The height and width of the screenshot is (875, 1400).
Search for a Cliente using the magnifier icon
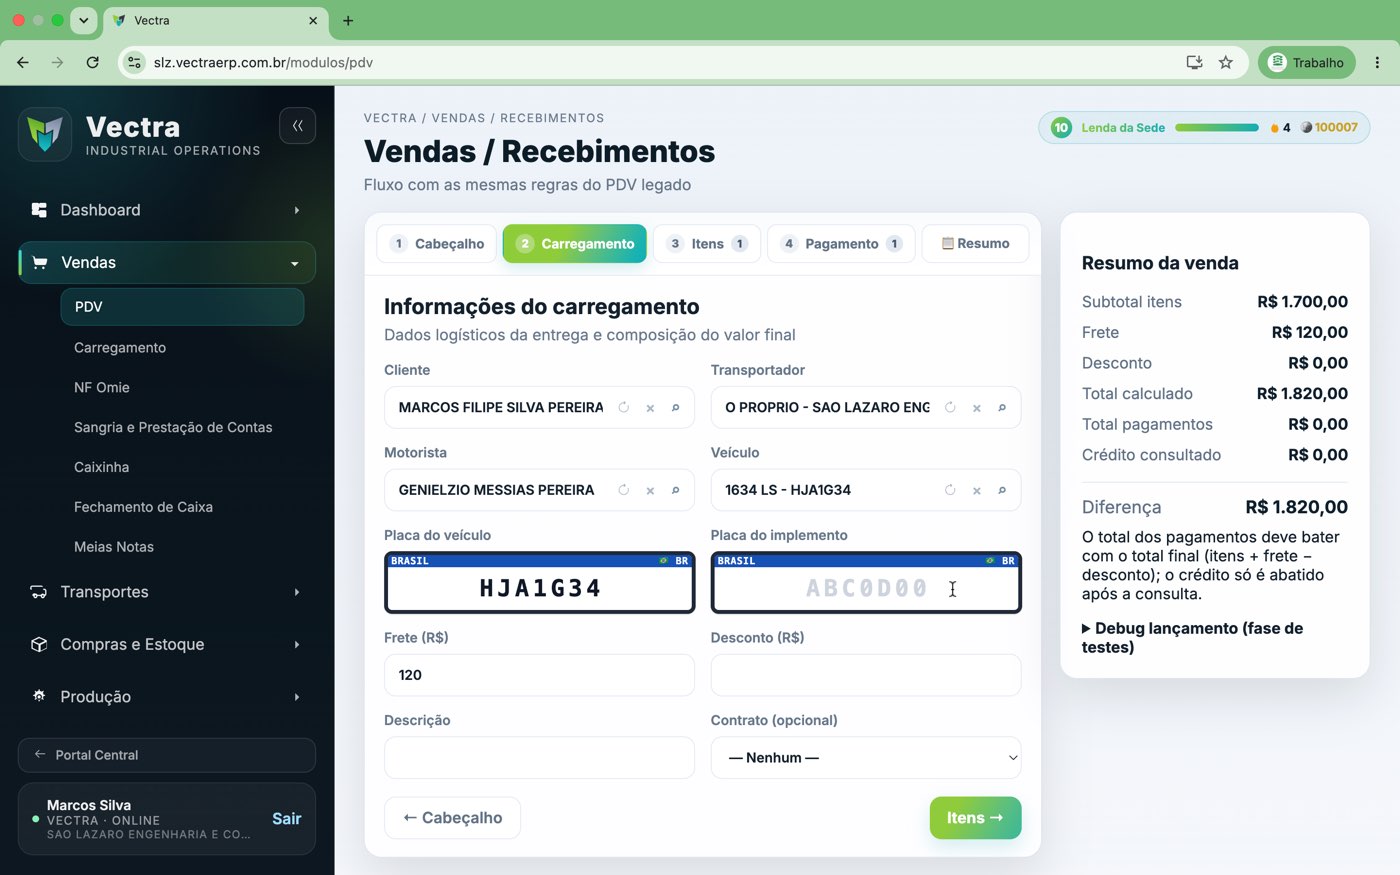pos(676,408)
